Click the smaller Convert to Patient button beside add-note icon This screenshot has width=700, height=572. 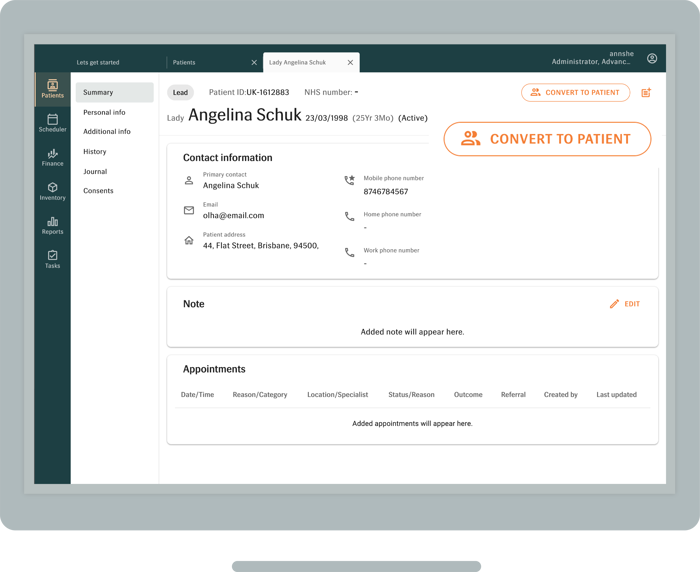575,92
